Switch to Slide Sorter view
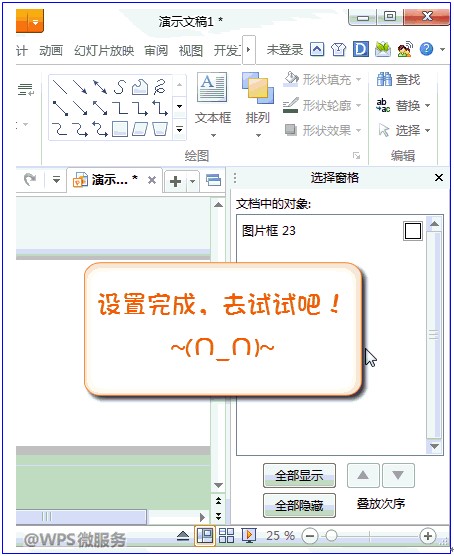This screenshot has height=556, width=454. point(226,535)
